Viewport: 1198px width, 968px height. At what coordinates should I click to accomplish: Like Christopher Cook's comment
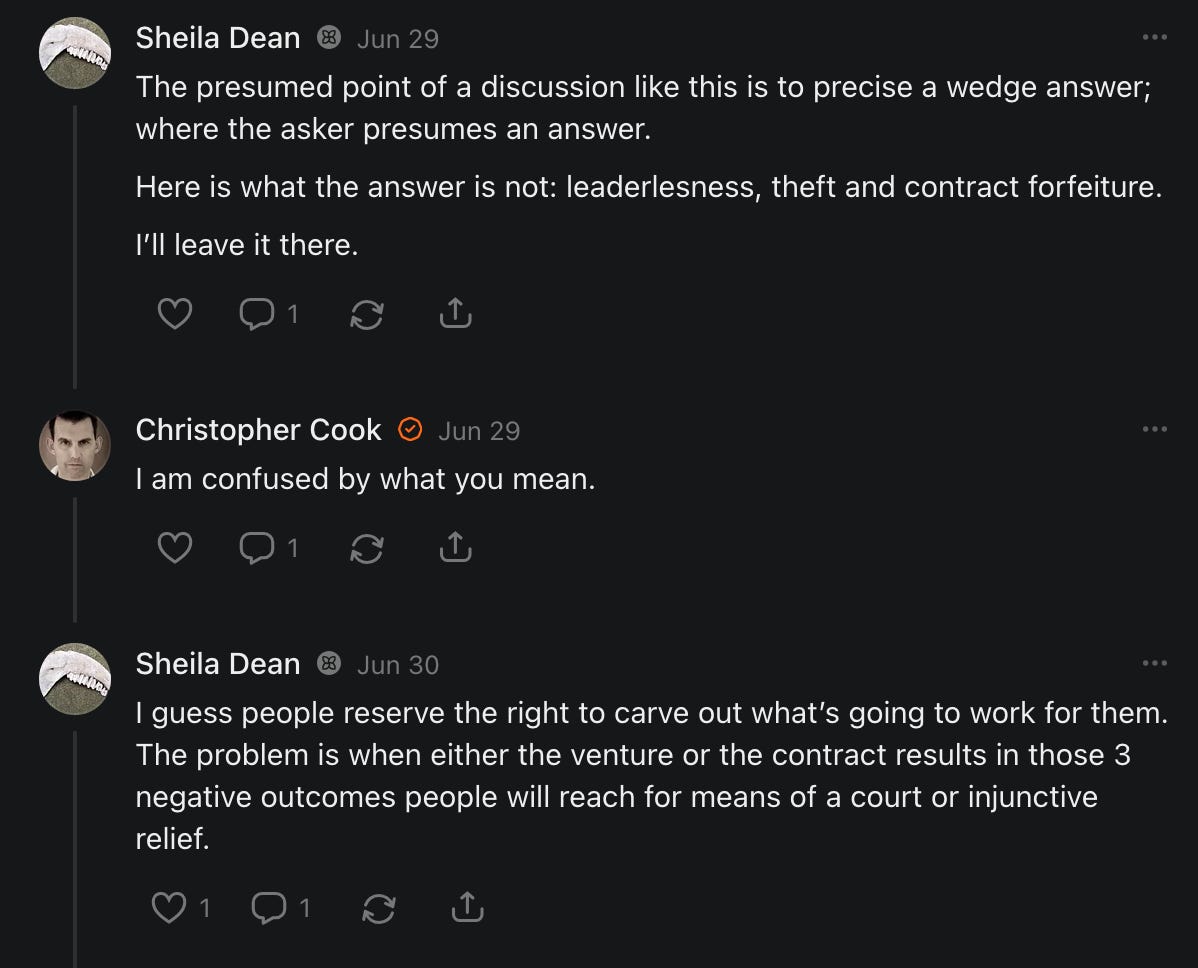(x=175, y=548)
